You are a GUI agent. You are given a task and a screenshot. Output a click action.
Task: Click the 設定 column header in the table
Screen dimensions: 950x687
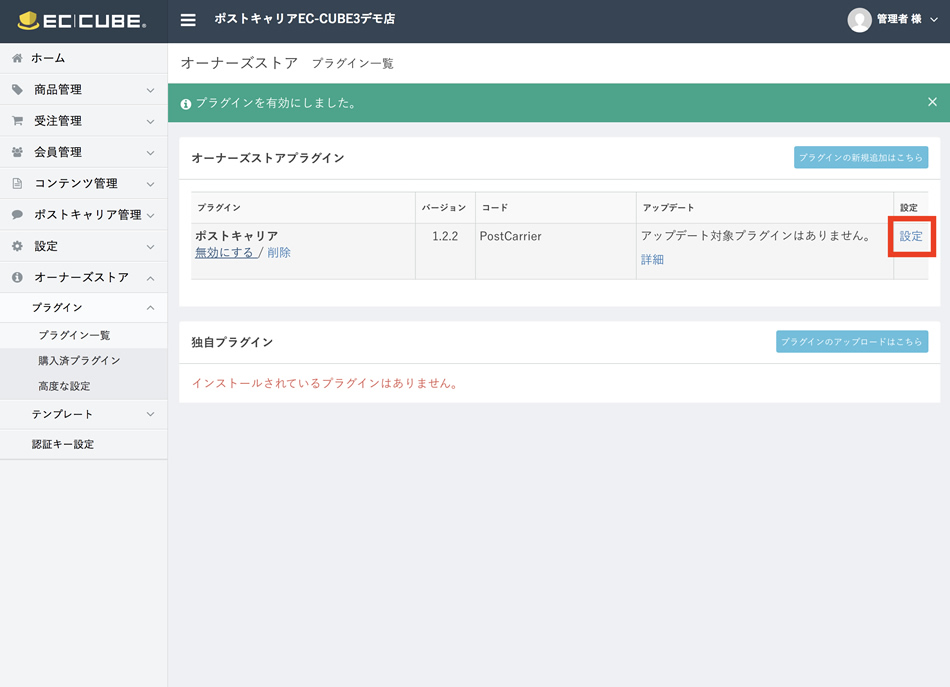point(909,208)
